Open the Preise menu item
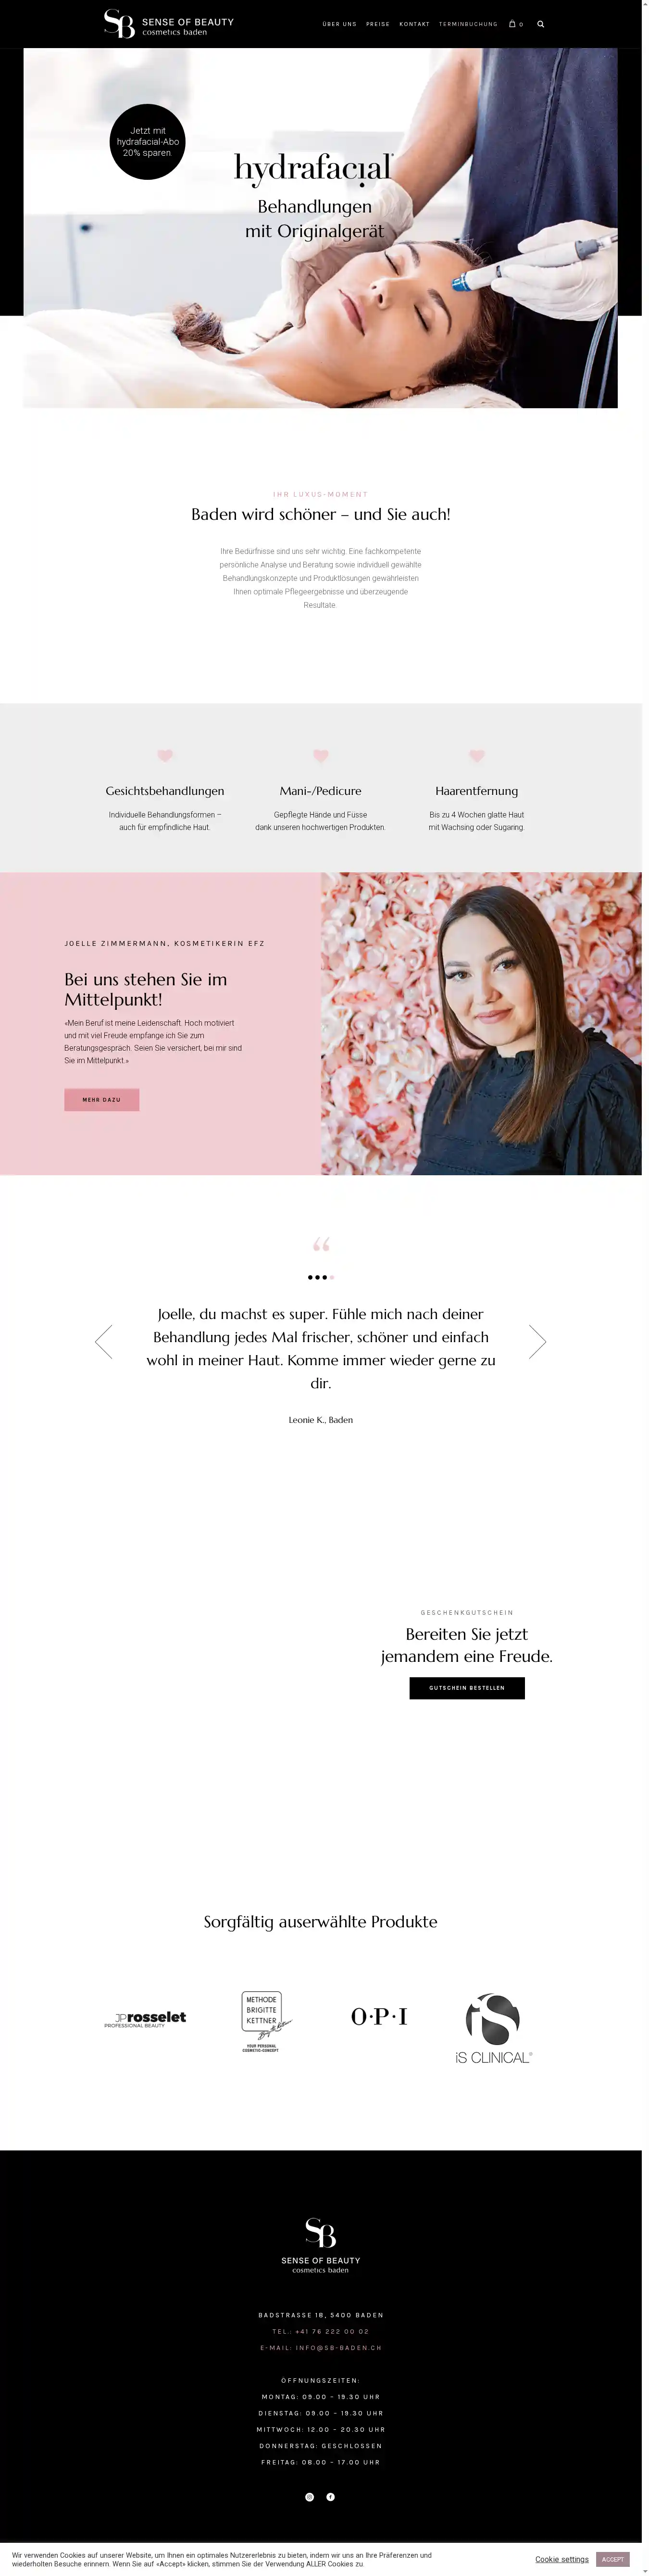Screen dimensions: 649x2576 378,24
